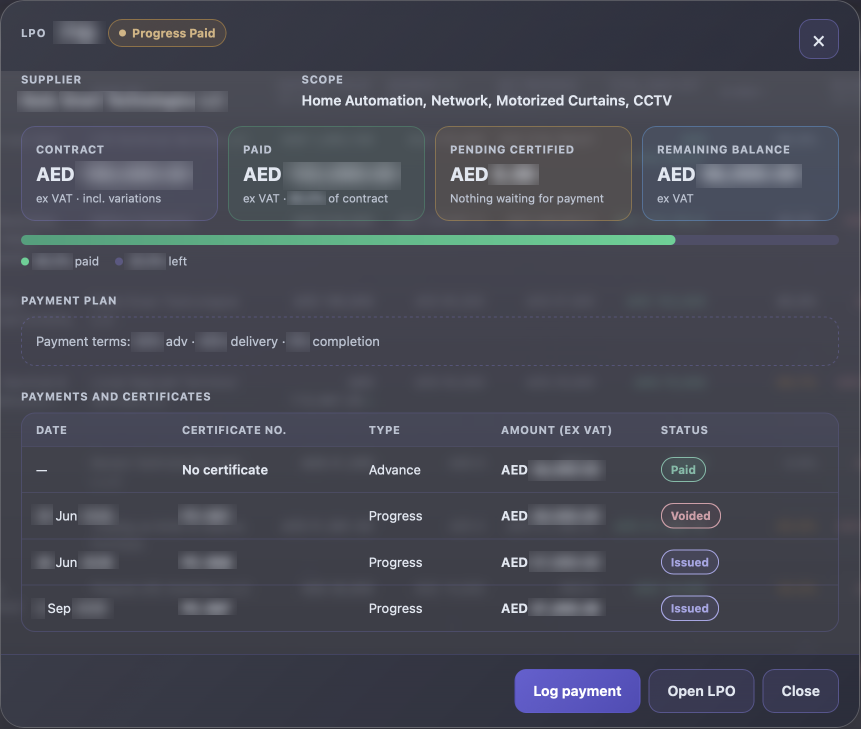Click the green payment progress bar
The height and width of the screenshot is (729, 861).
tap(348, 240)
